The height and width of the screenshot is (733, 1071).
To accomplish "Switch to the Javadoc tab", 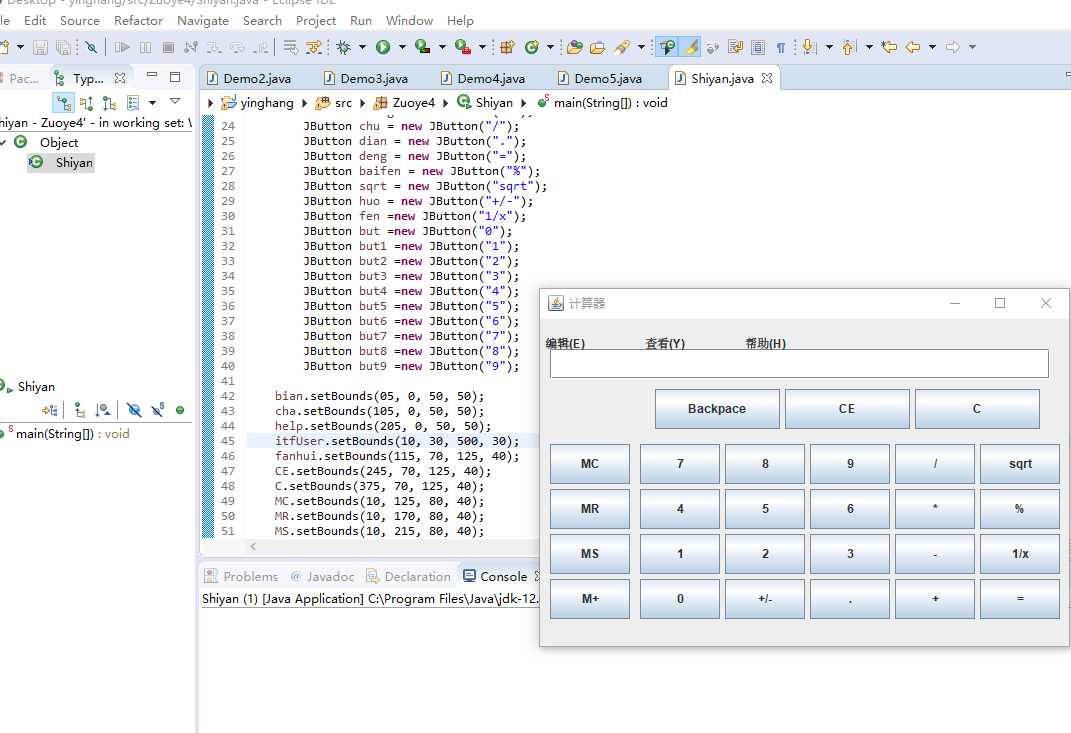I will click(322, 577).
